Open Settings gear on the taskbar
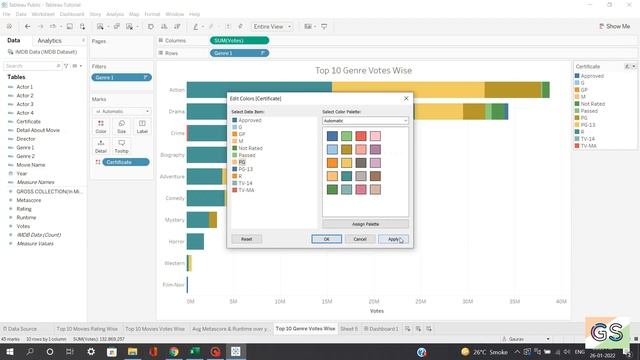The image size is (640, 360). pos(91,351)
